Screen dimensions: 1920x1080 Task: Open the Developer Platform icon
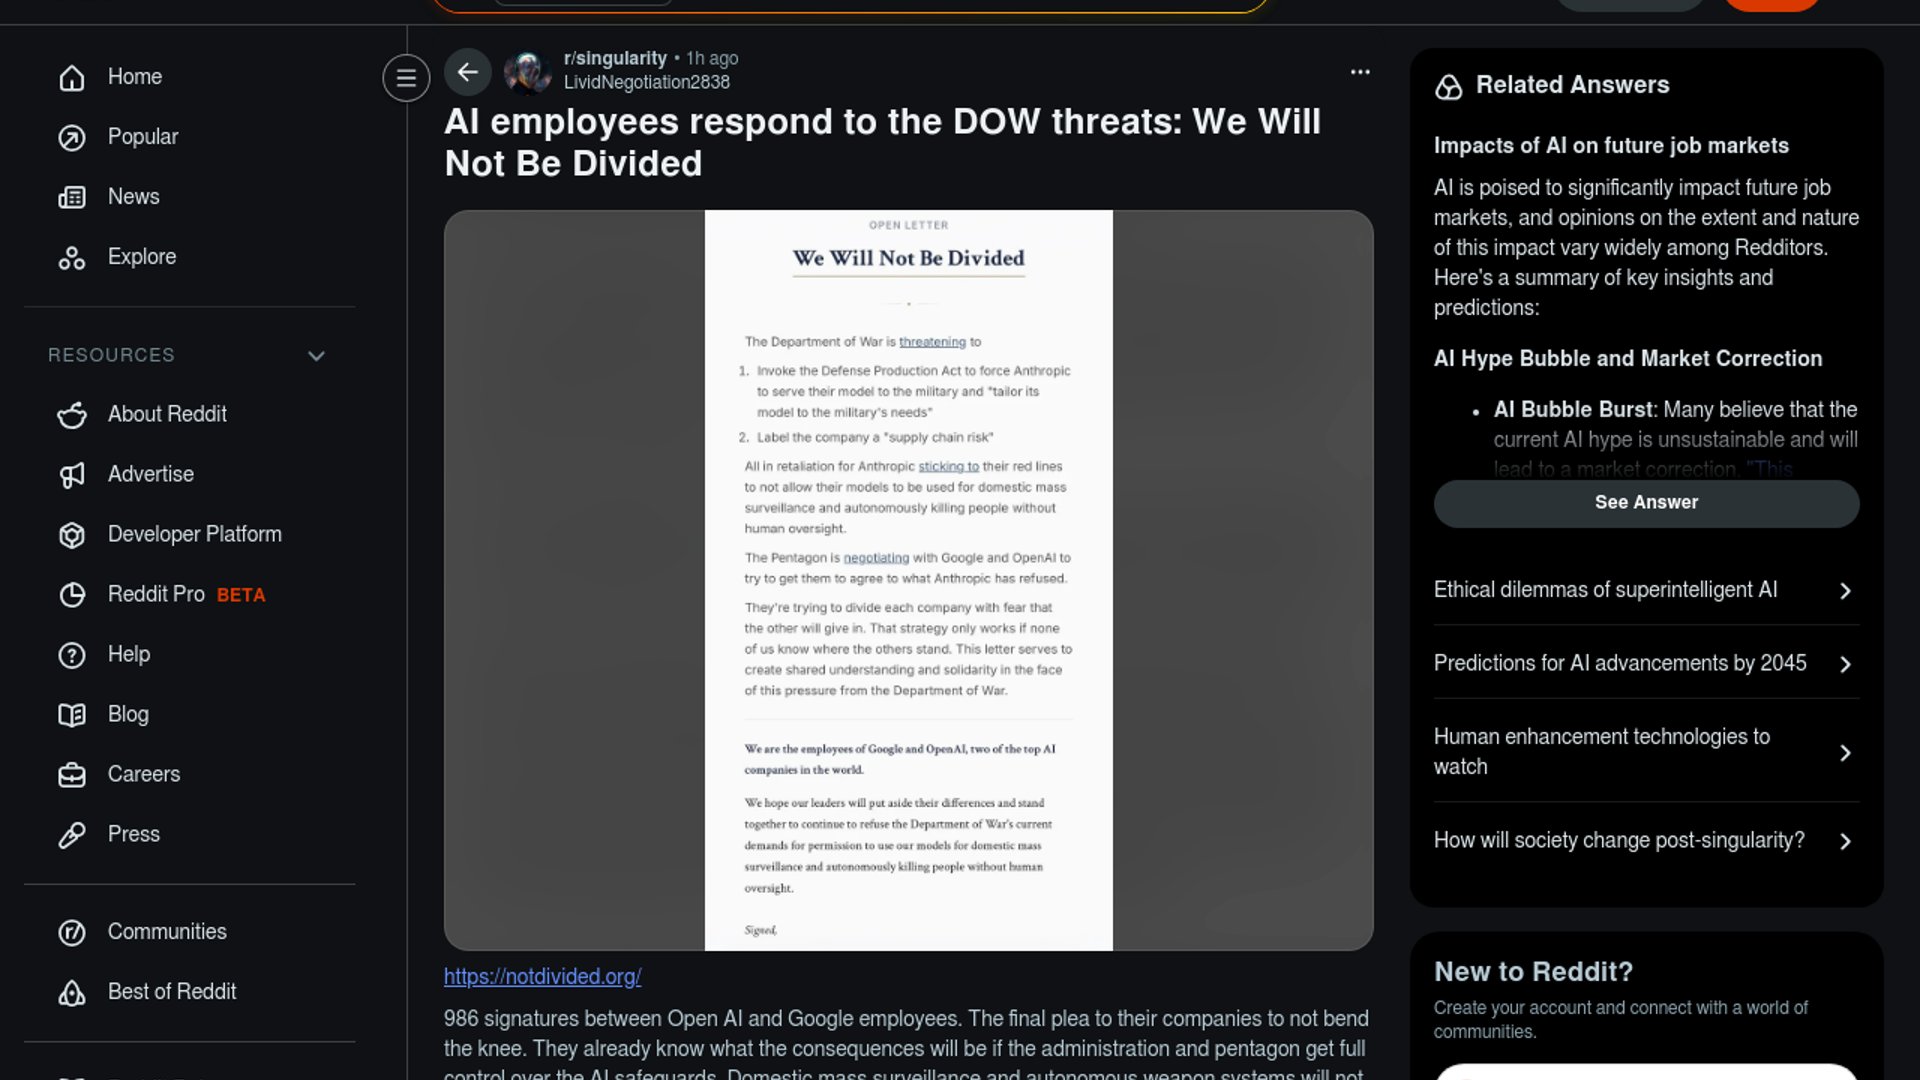click(x=72, y=535)
